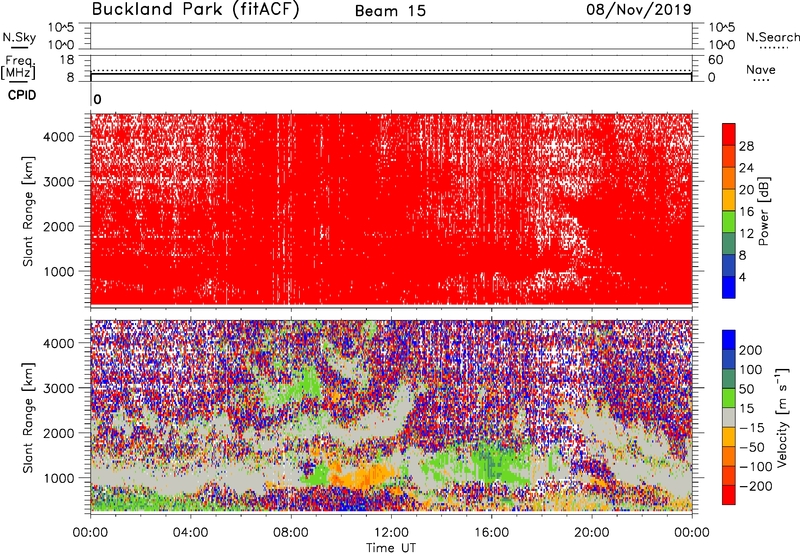Click the white gap in power plot near 19:00
The width and height of the screenshot is (800, 554).
click(570, 235)
